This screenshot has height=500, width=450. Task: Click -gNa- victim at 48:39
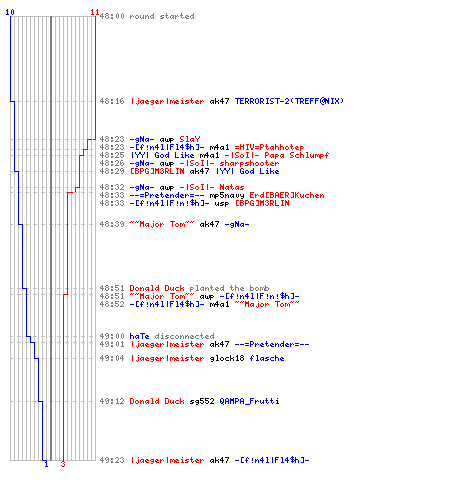(237, 224)
